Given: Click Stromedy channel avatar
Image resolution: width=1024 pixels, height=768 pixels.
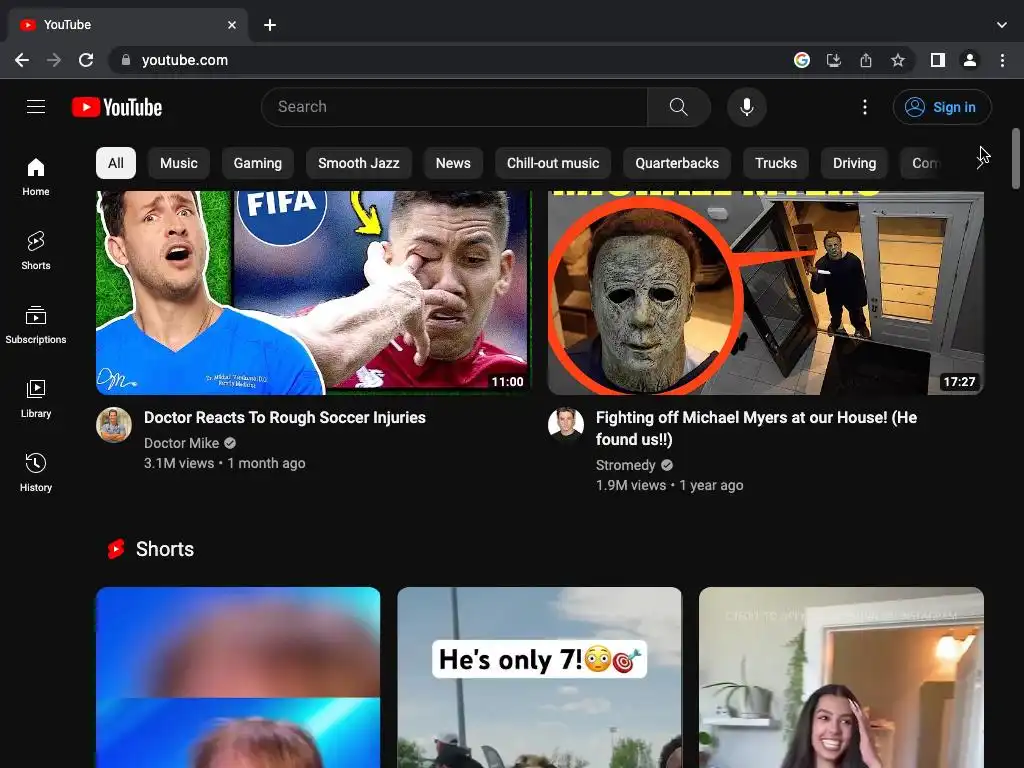Looking at the screenshot, I should pos(566,424).
